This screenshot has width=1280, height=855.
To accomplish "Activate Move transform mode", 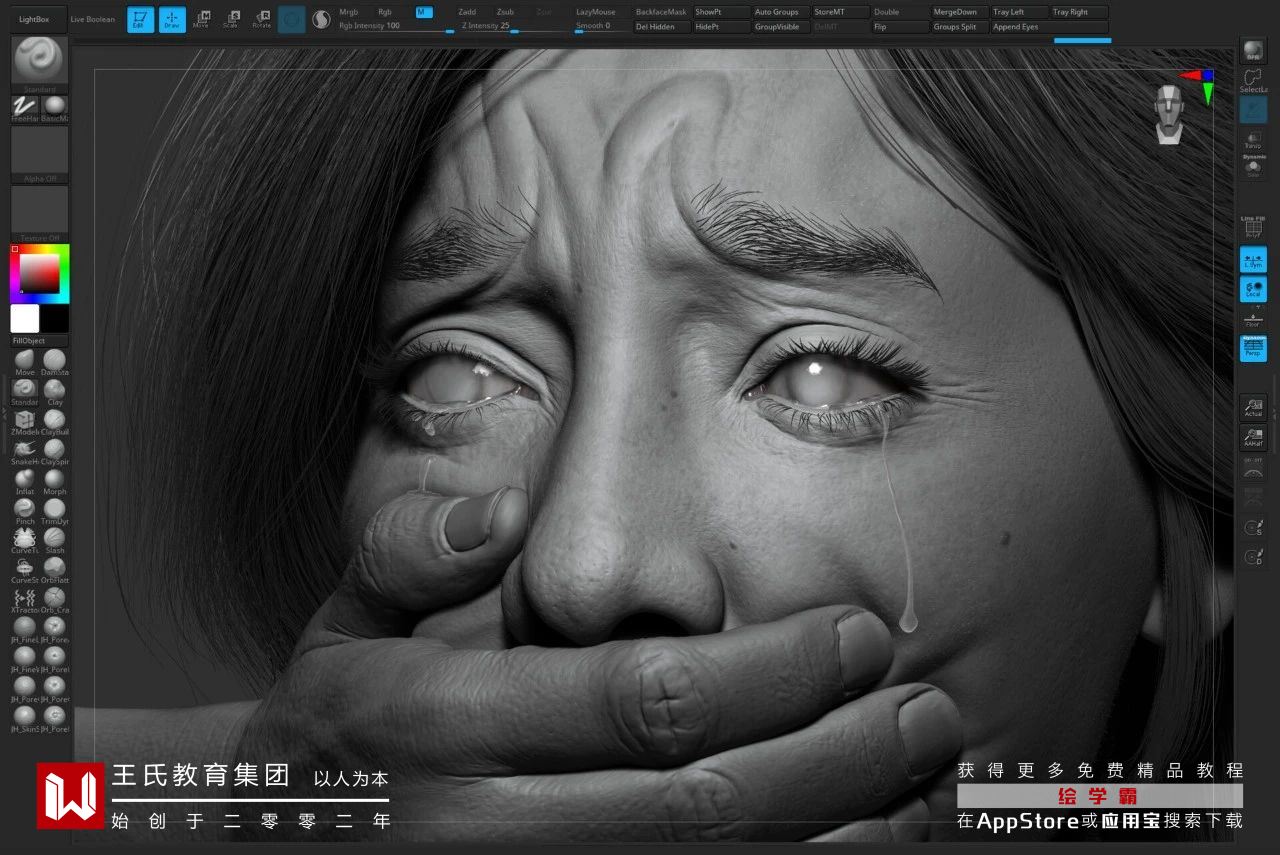I will click(x=202, y=19).
